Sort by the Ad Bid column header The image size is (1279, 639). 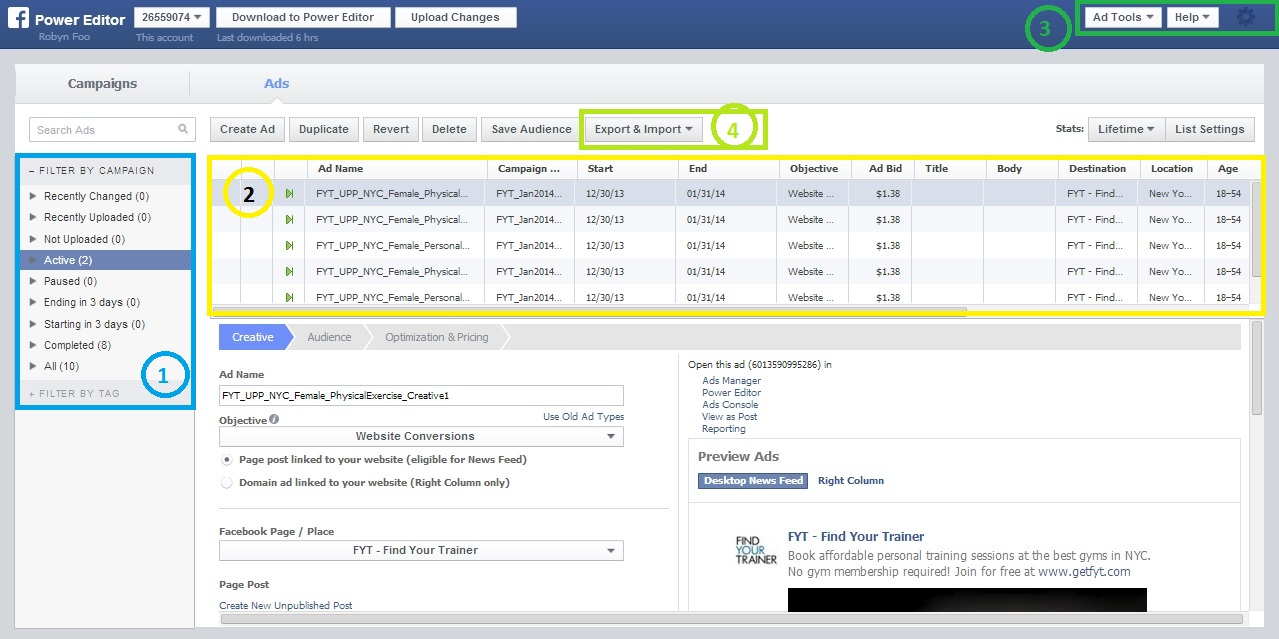[881, 169]
